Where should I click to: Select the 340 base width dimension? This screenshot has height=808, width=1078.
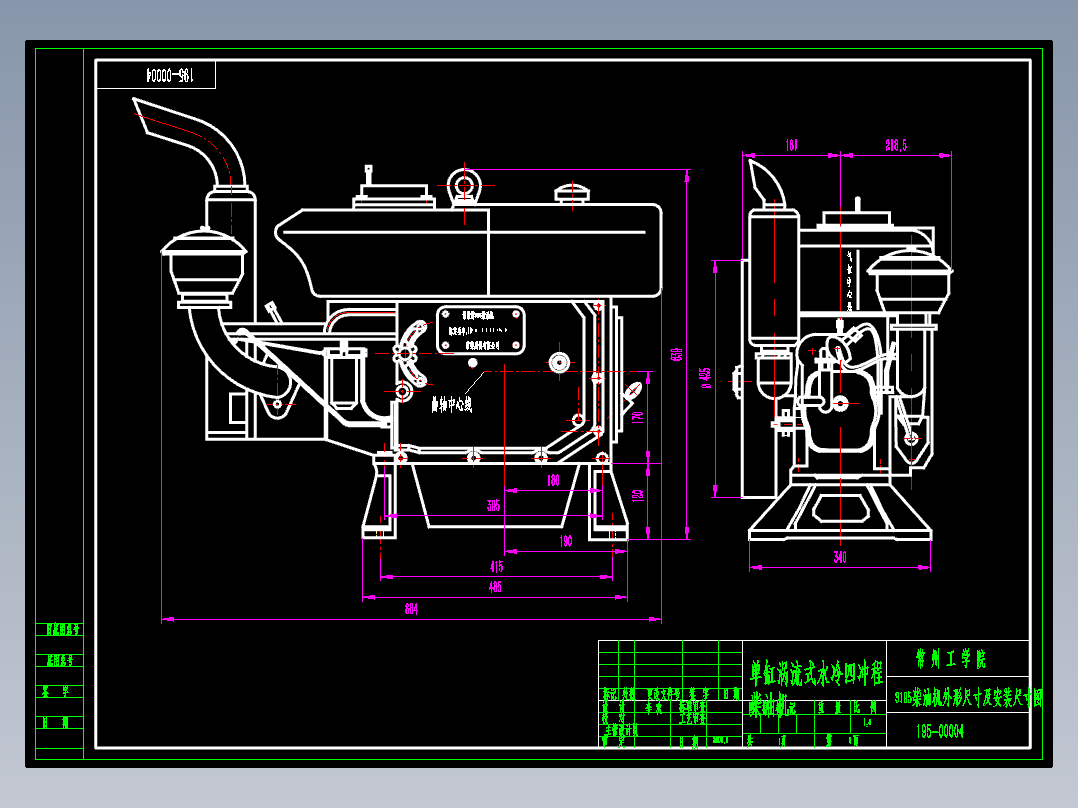click(x=840, y=557)
